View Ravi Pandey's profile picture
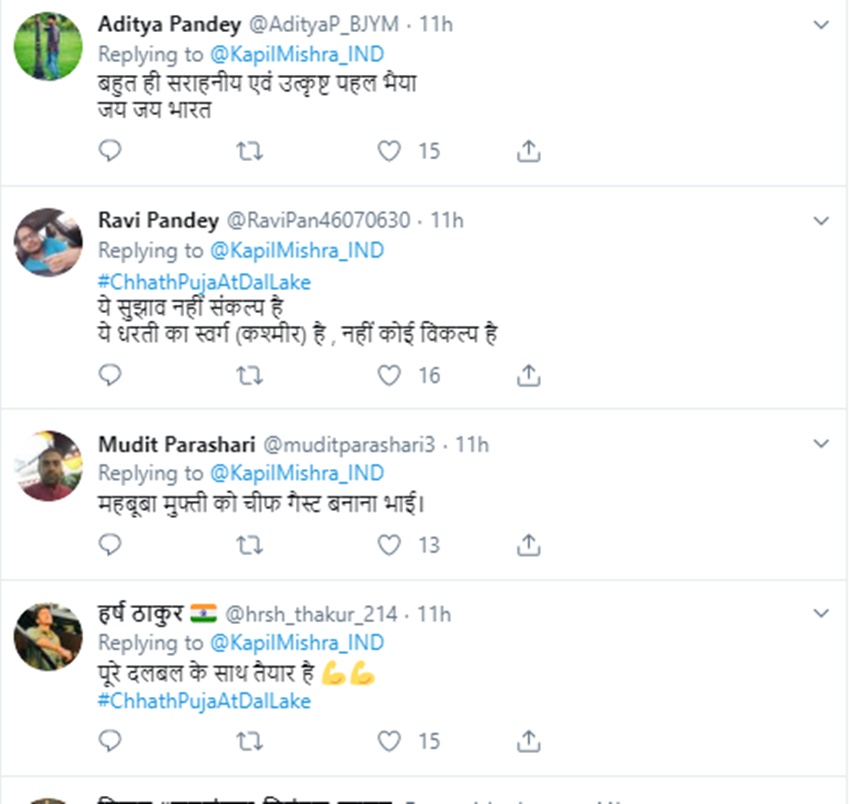This screenshot has height=804, width=850. click(x=48, y=242)
